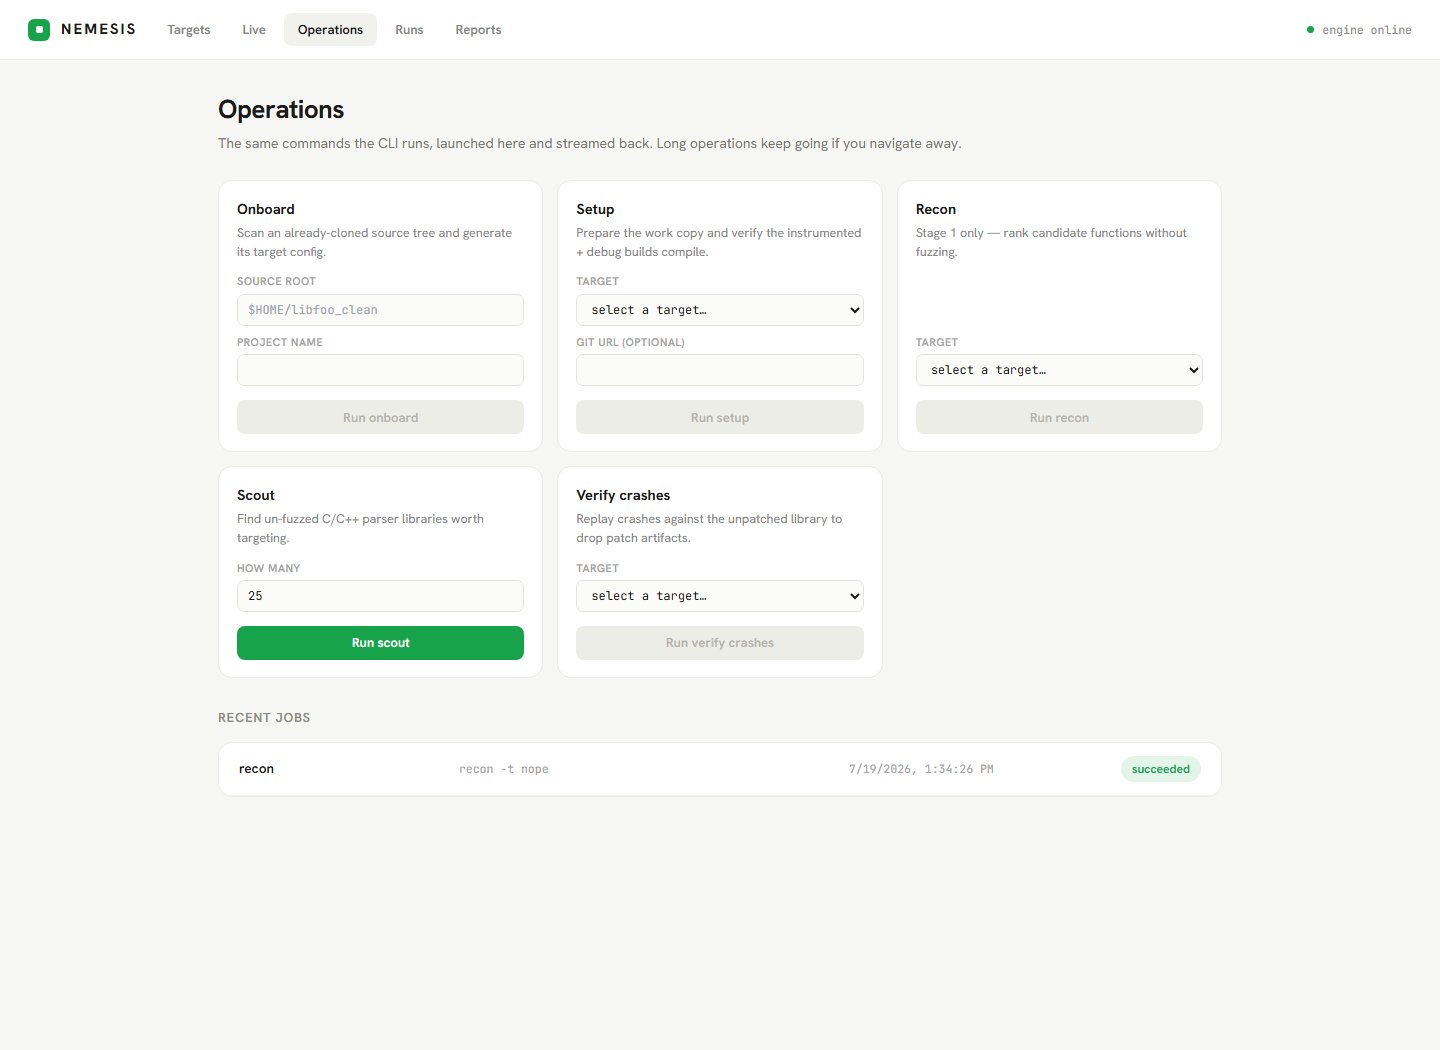Click the How Many field showing 25
This screenshot has height=1050, width=1440.
[x=380, y=596]
